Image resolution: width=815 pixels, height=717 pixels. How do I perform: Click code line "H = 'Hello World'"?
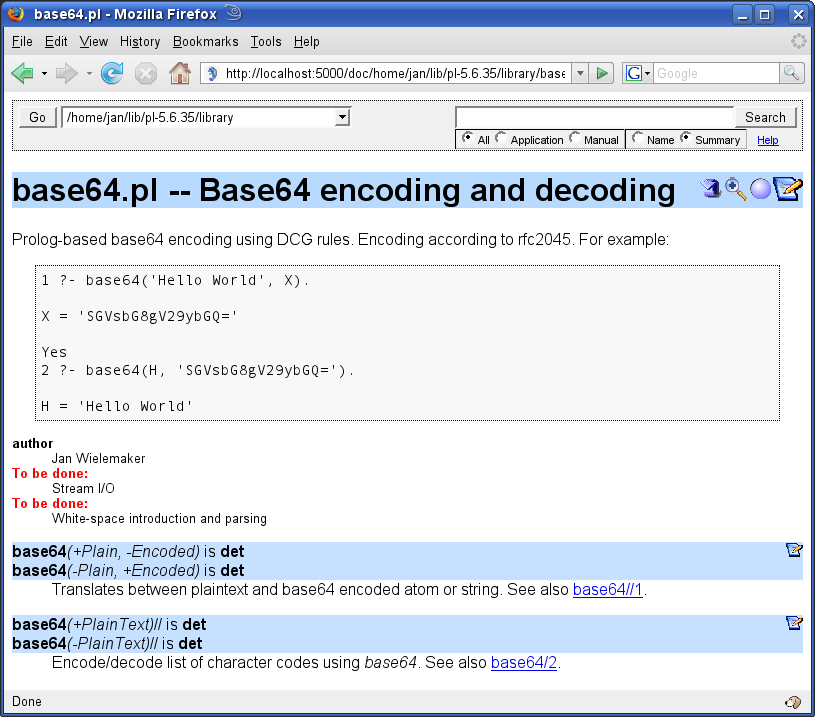[x=116, y=406]
